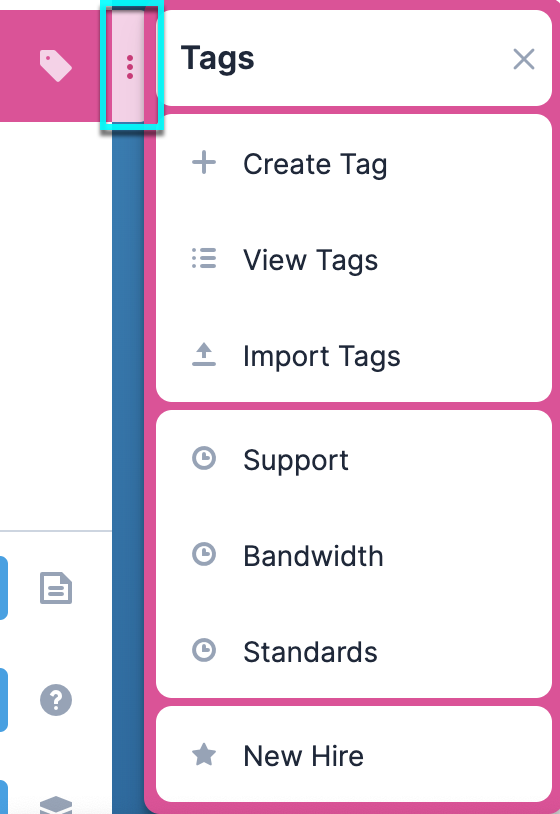Screen dimensions: 560x814
Task: Click the clock icon next to Support
Action: (204, 459)
